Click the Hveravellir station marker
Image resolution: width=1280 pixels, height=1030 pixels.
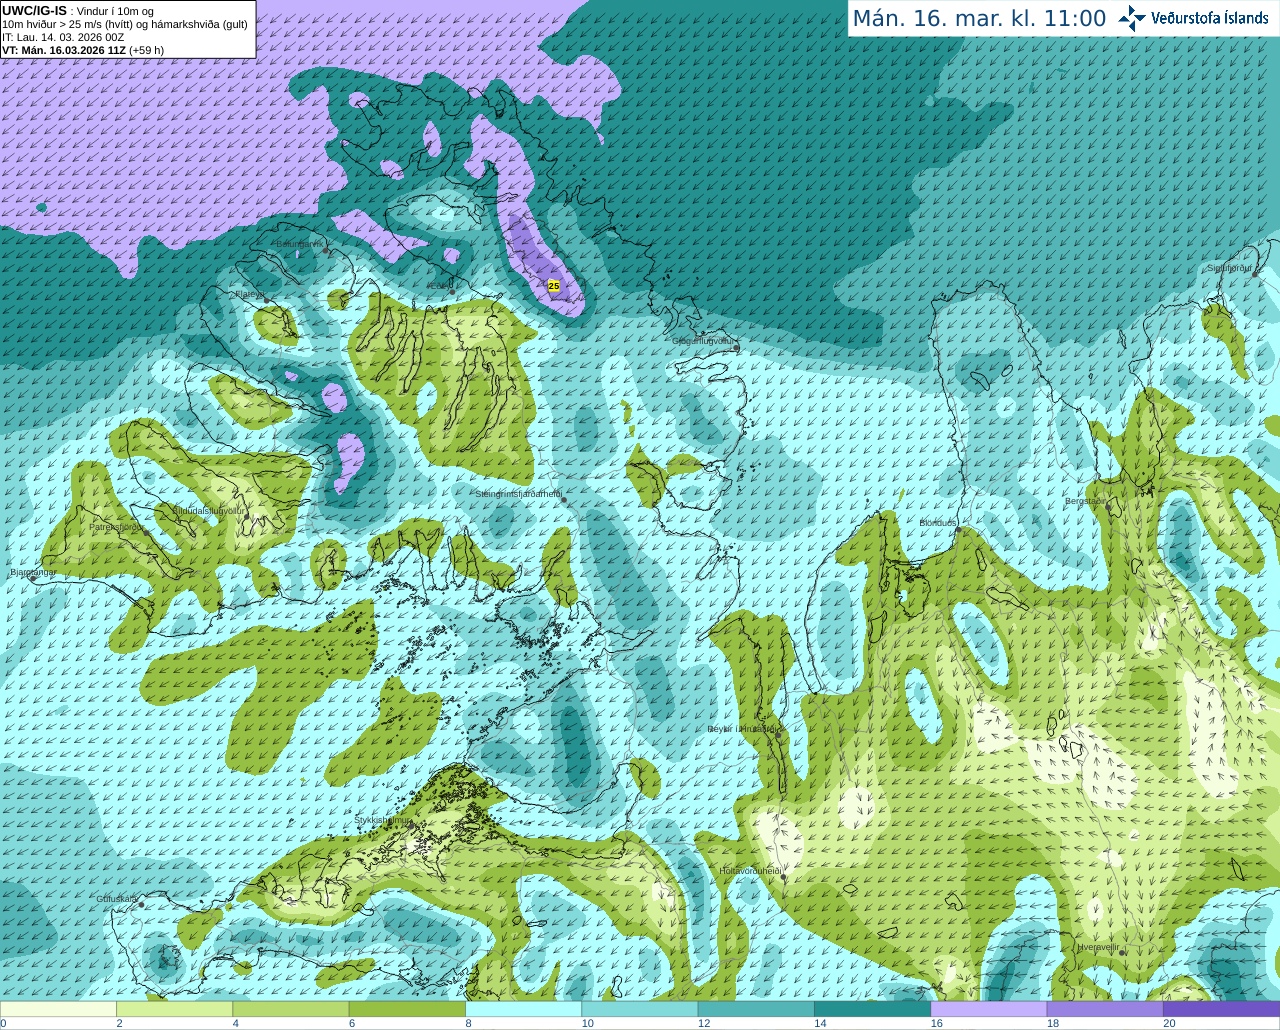pyautogui.click(x=1123, y=952)
